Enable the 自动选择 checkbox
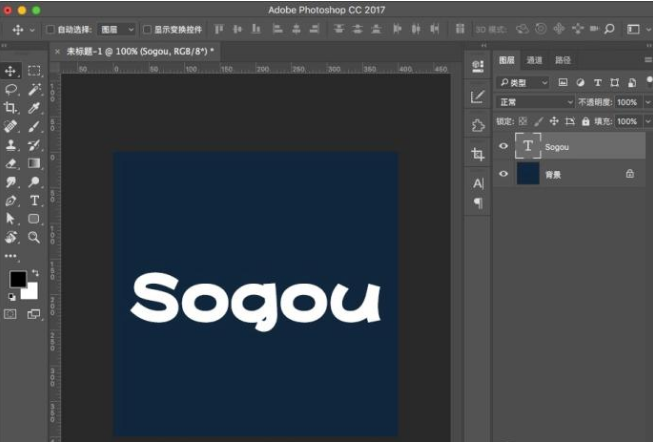 pos(50,30)
